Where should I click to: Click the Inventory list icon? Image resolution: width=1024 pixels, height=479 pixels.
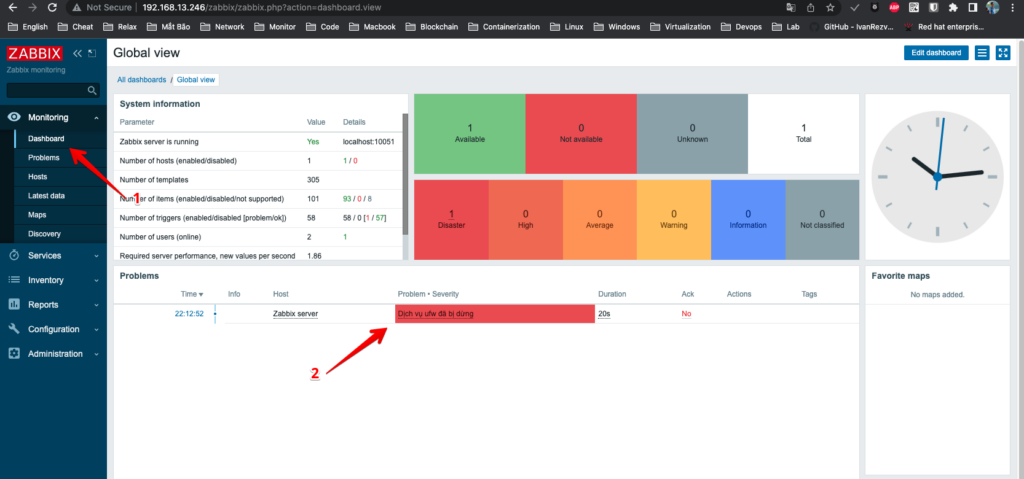click(x=14, y=280)
